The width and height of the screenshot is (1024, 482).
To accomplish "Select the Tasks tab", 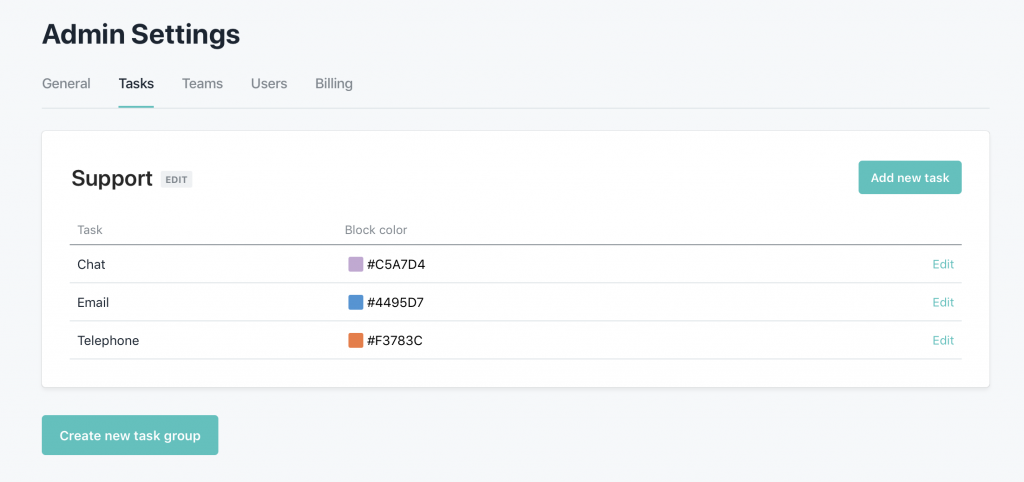I will 136,84.
